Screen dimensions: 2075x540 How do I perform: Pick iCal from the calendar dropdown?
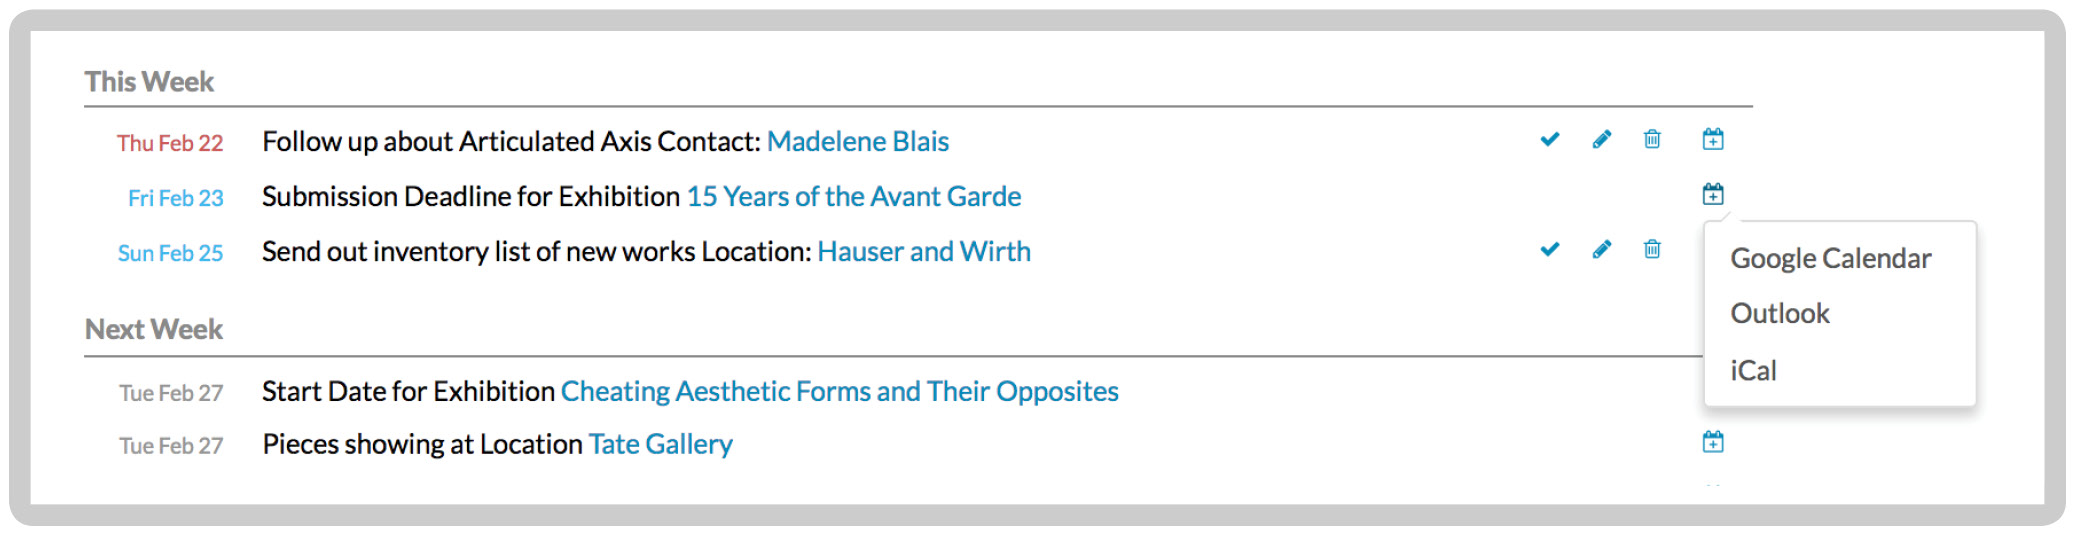1753,371
